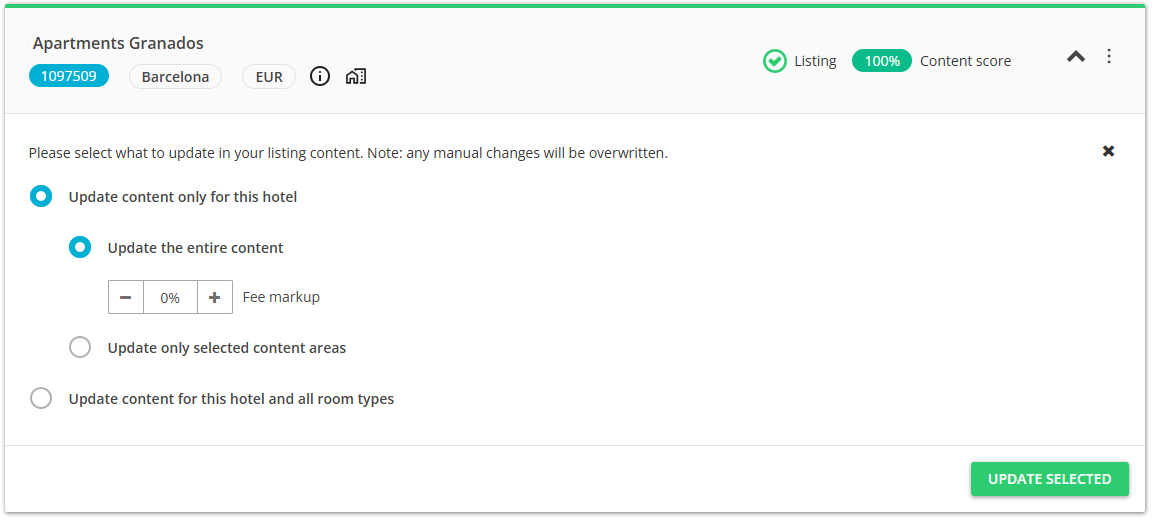The height and width of the screenshot is (521, 1154).
Task: Click the fee markup percentage field
Action: tap(170, 297)
